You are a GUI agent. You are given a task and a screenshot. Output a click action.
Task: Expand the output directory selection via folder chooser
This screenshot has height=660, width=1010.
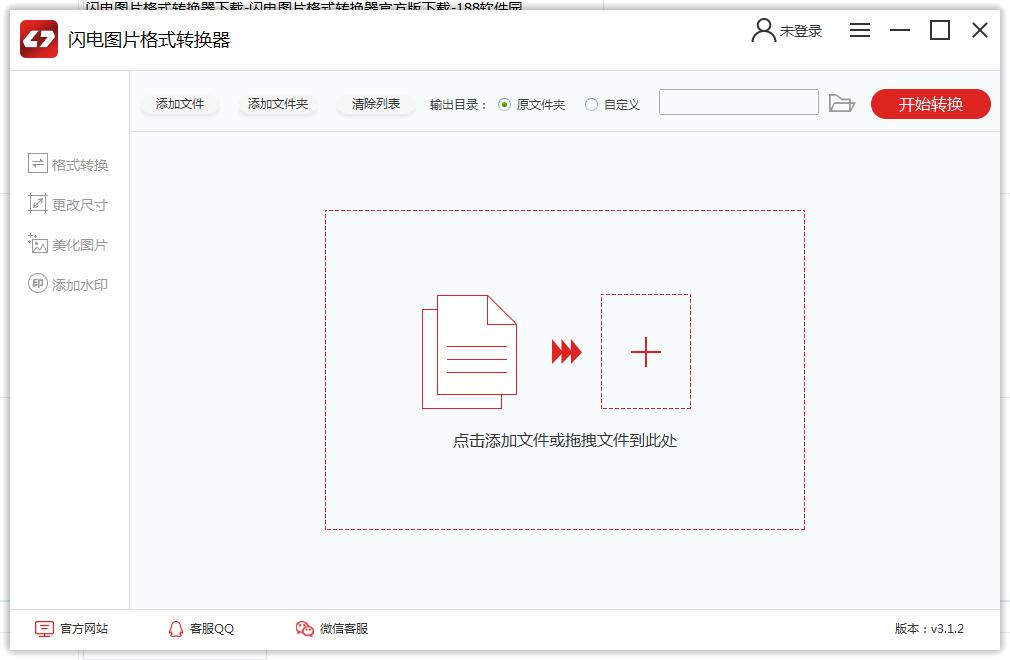(843, 101)
